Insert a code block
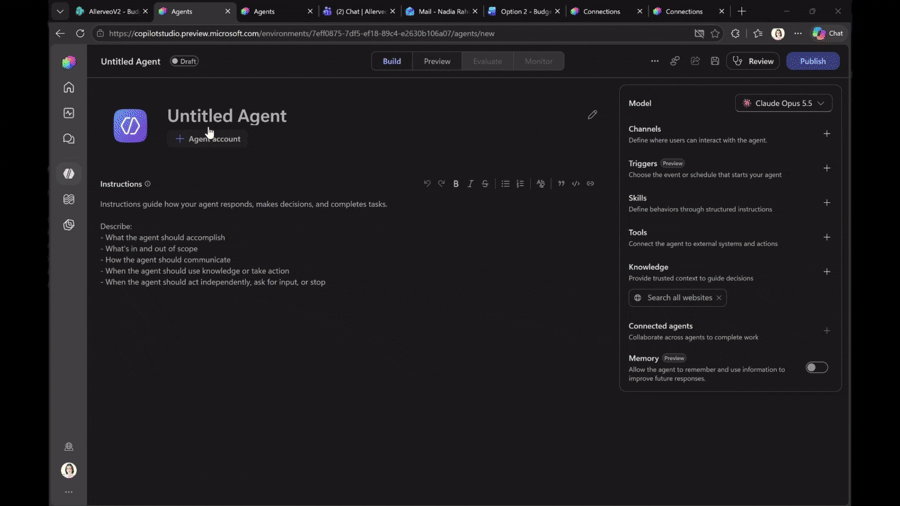This screenshot has width=900, height=506. [576, 184]
